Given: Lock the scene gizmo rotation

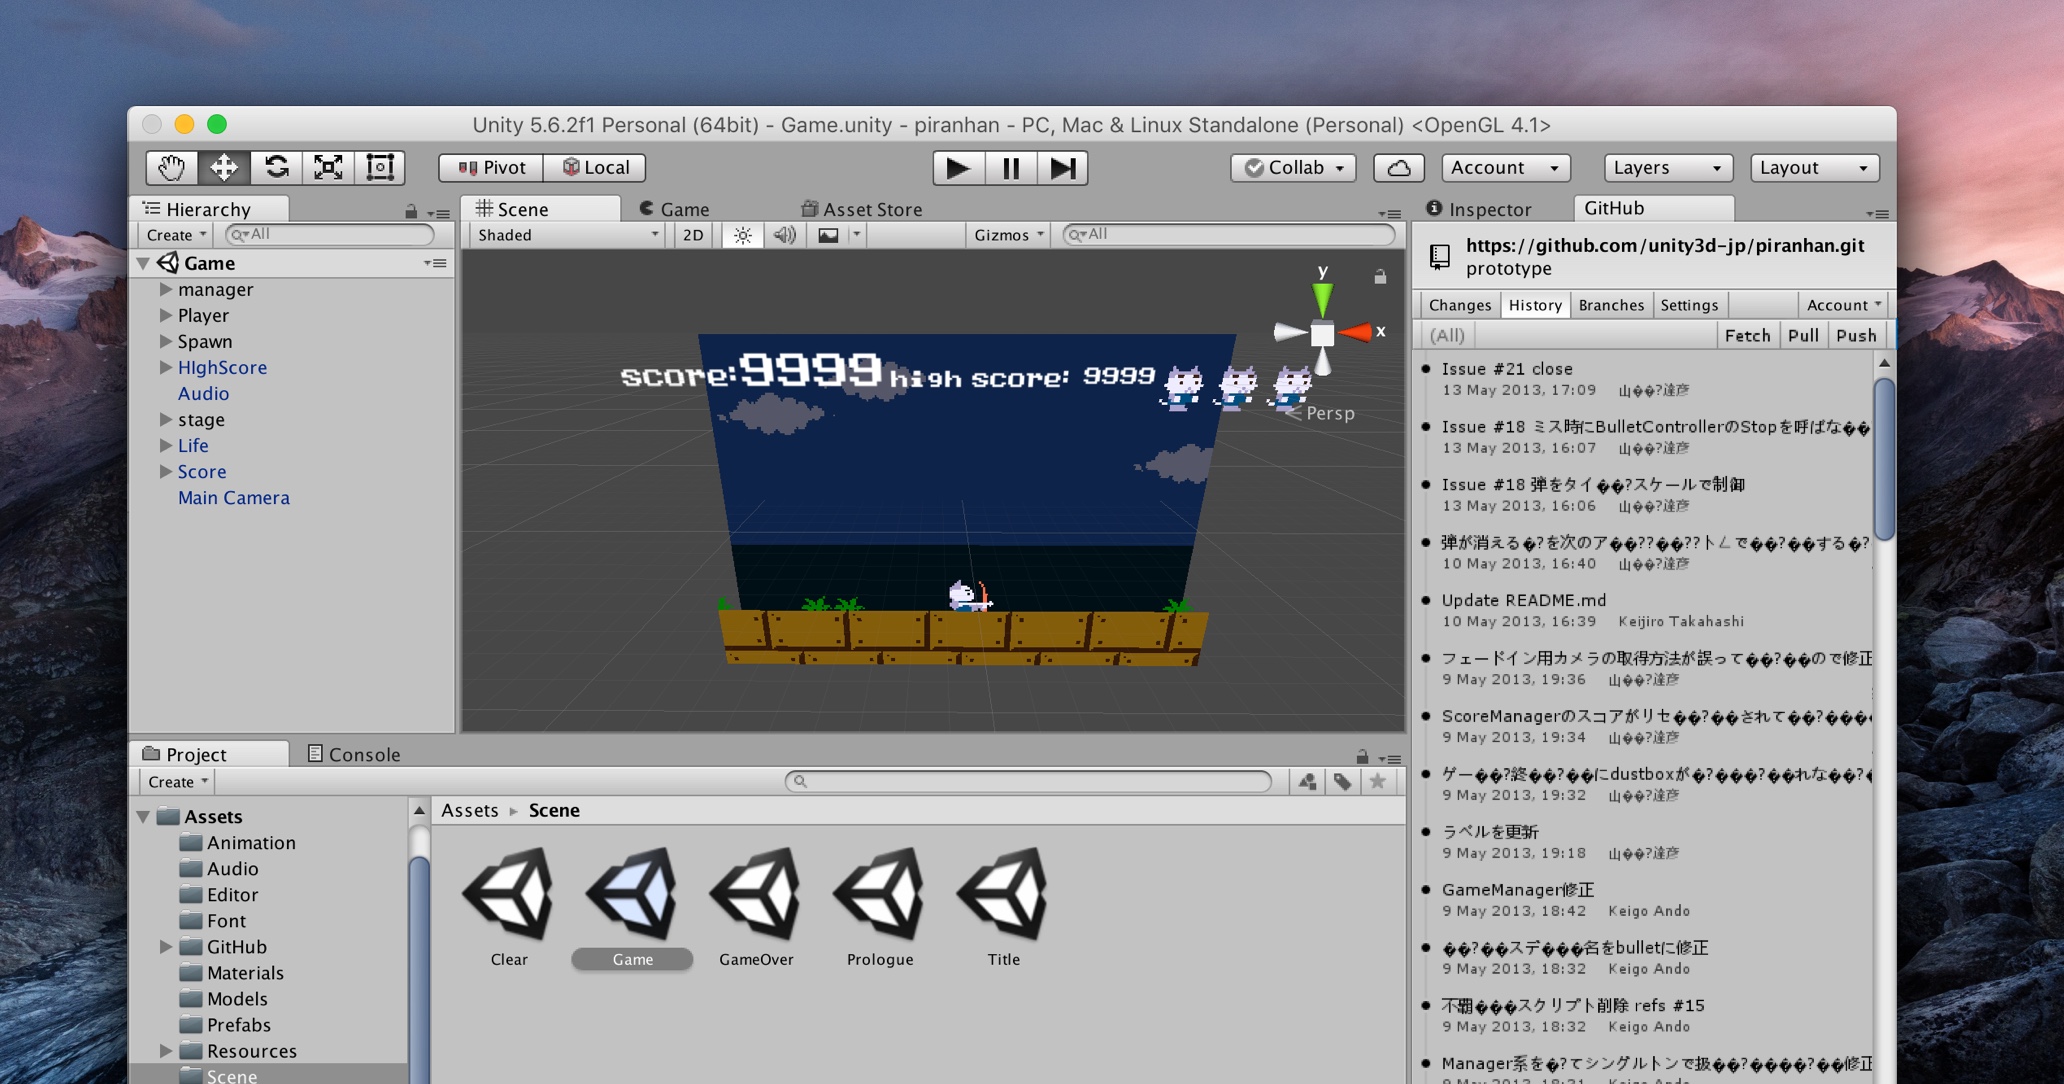Looking at the screenshot, I should pos(1380,277).
